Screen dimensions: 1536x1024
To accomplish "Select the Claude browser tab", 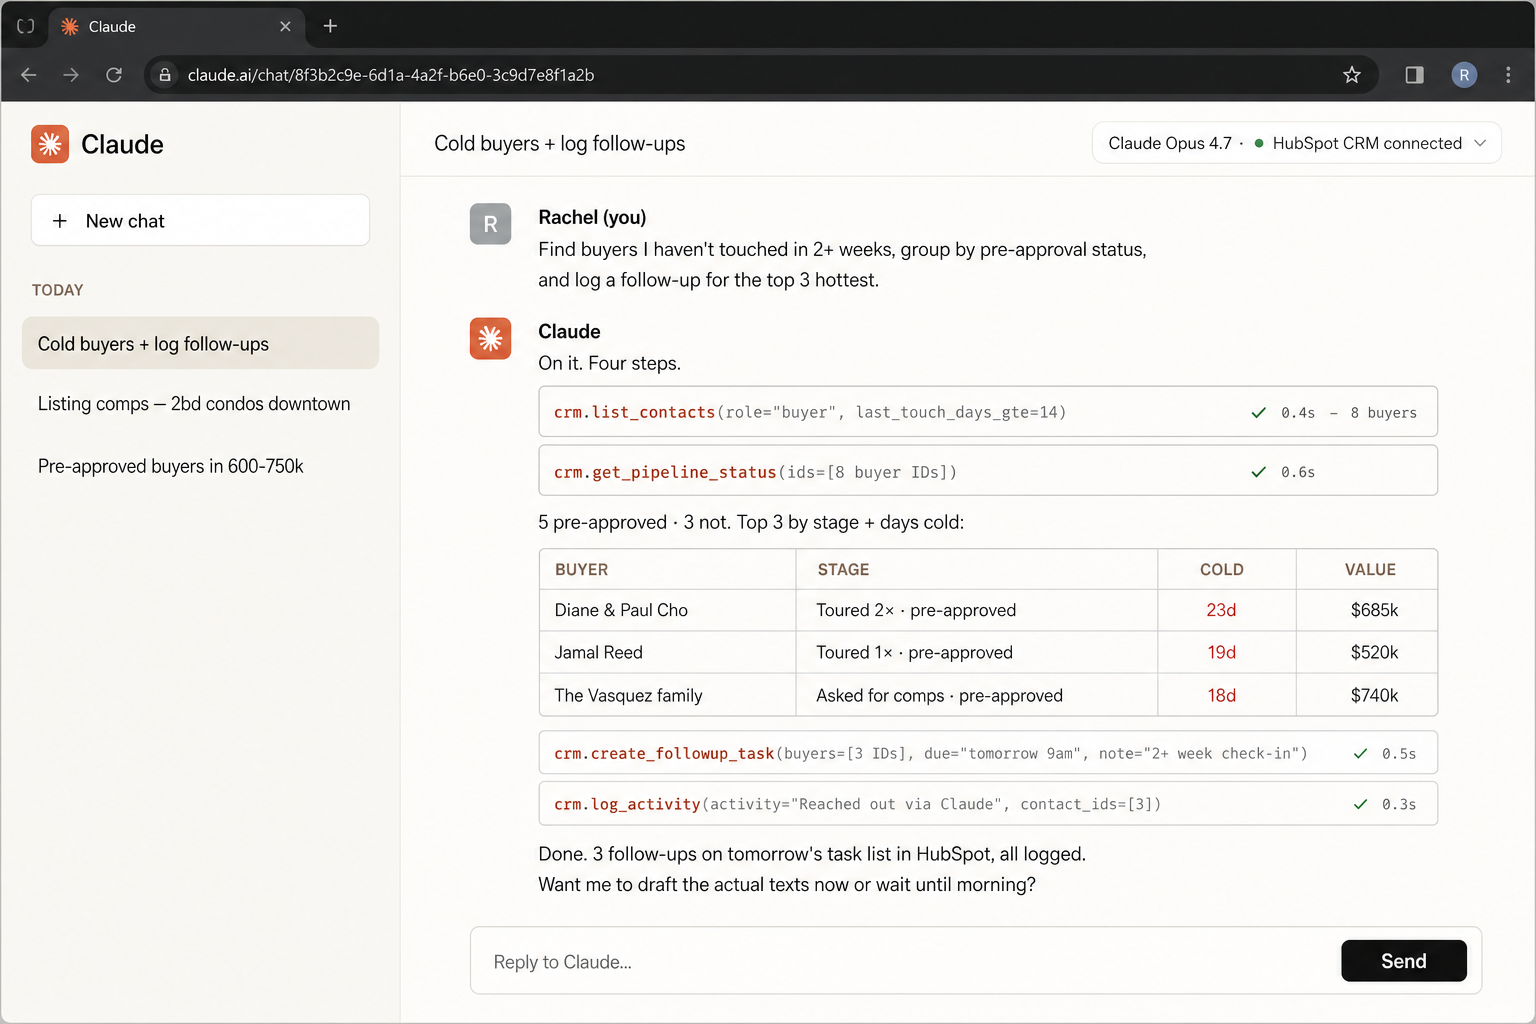I will point(175,27).
